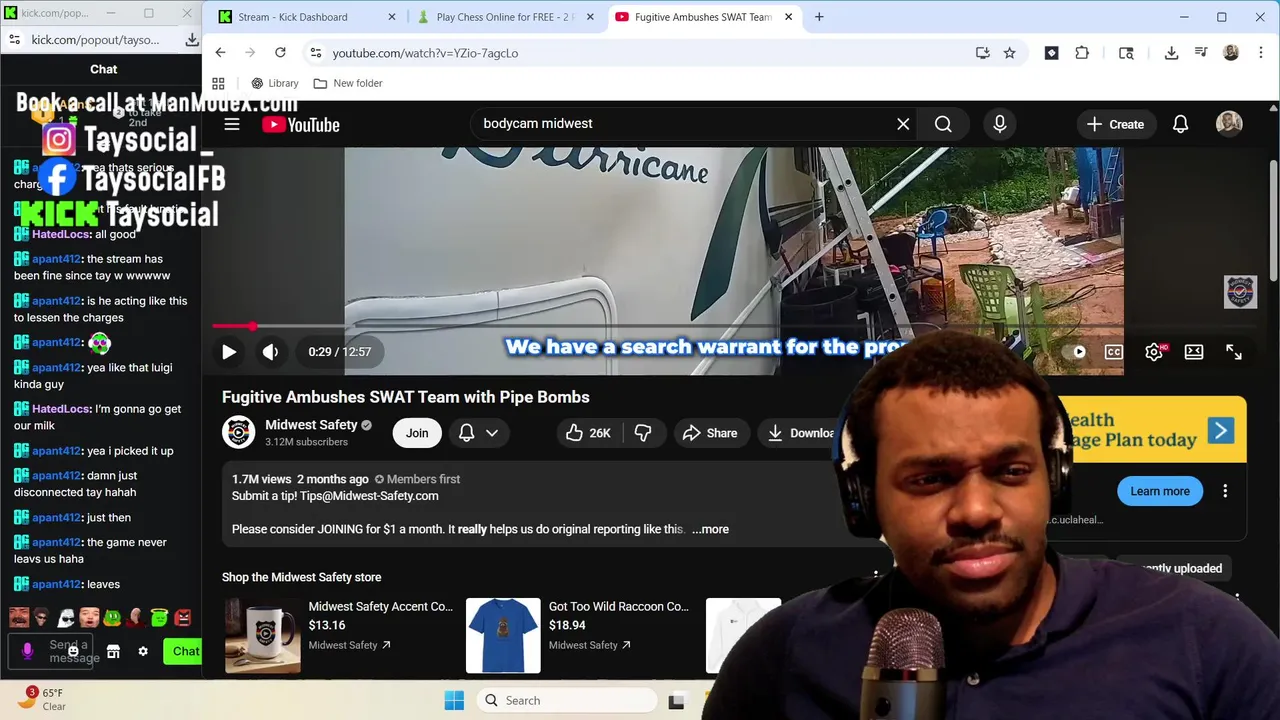Screen dimensions: 1280x720
Task: Play the YouTube video
Action: [229, 352]
